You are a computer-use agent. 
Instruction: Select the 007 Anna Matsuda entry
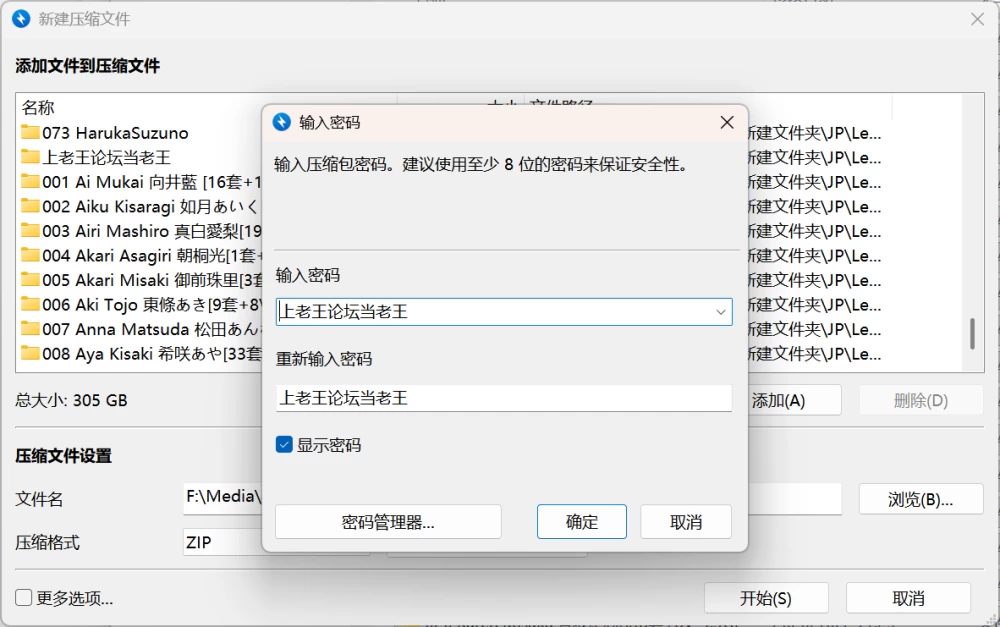point(152,329)
